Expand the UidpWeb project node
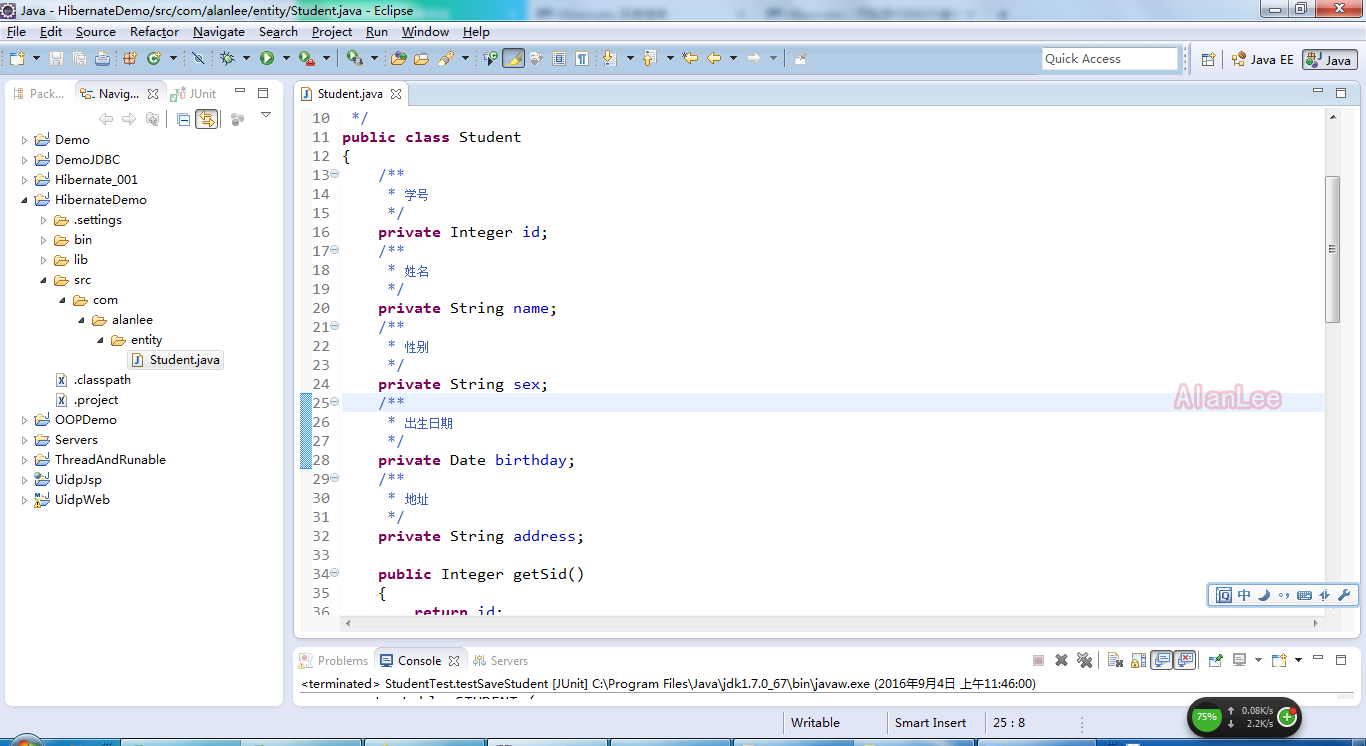 [x=25, y=500]
